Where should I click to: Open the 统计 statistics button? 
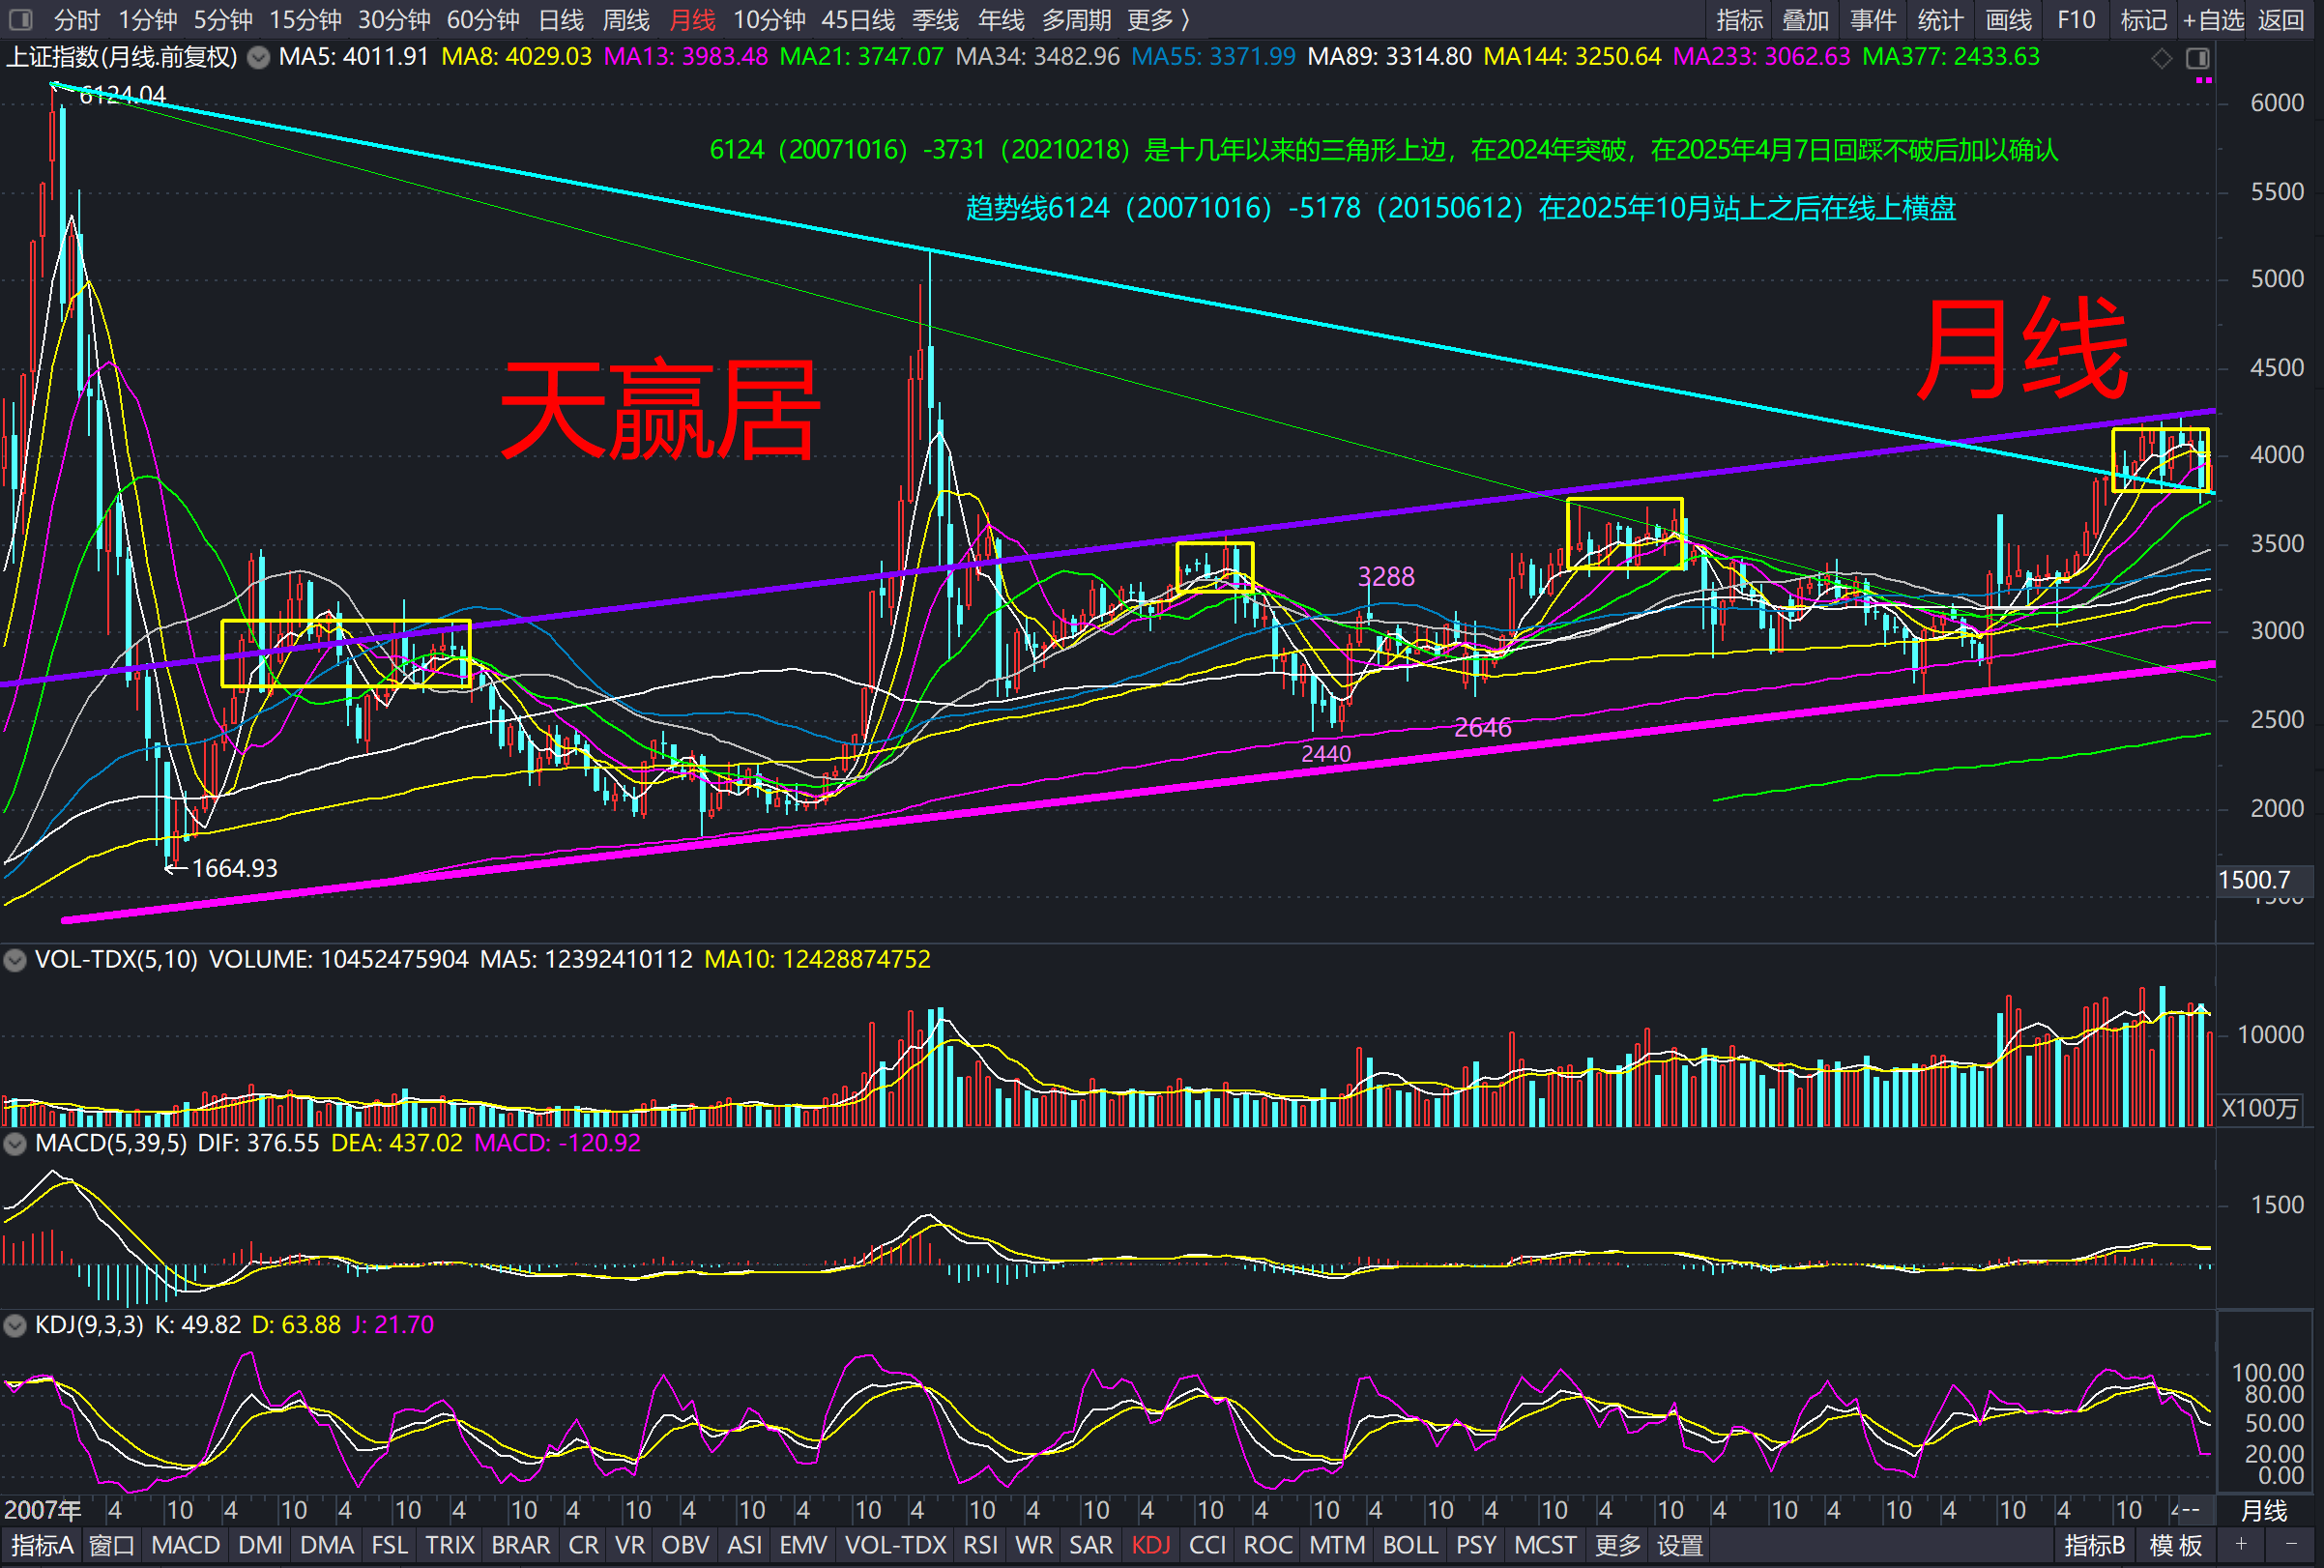point(1941,20)
